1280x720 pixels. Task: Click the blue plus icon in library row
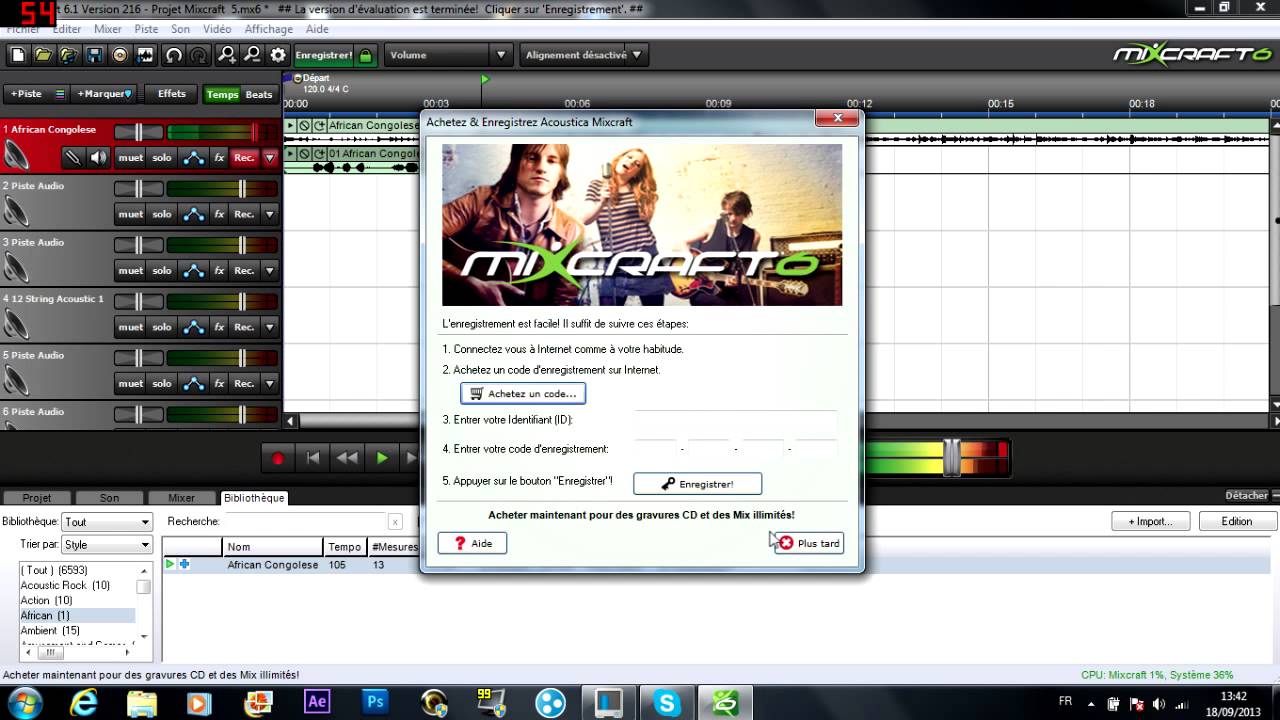point(184,564)
